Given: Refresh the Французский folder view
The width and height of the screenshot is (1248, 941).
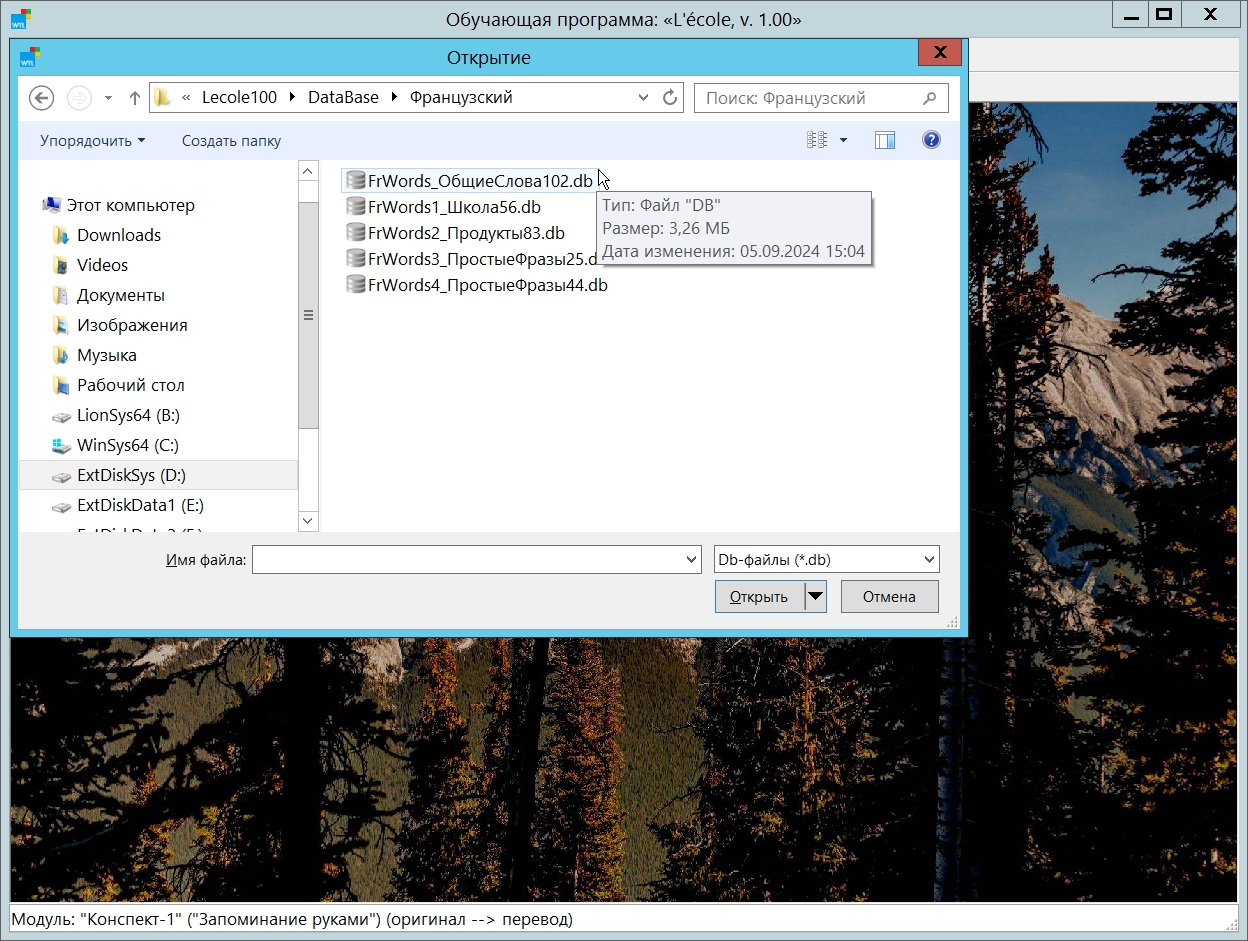Looking at the screenshot, I should pyautogui.click(x=670, y=98).
